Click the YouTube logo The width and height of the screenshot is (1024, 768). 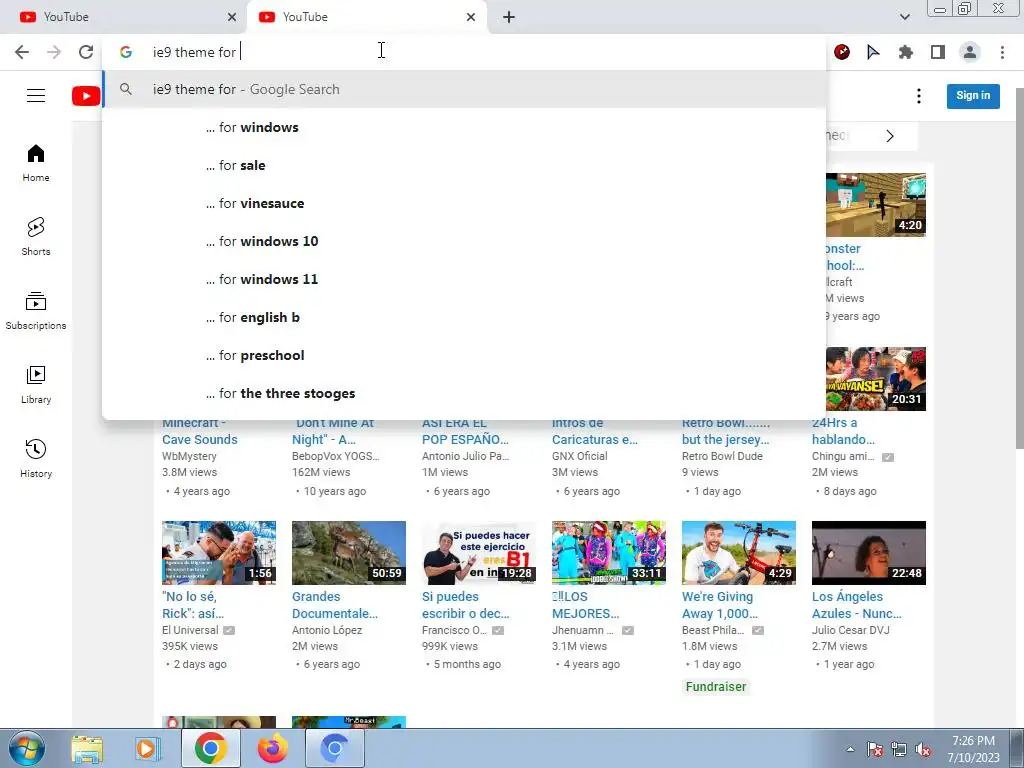tap(86, 96)
